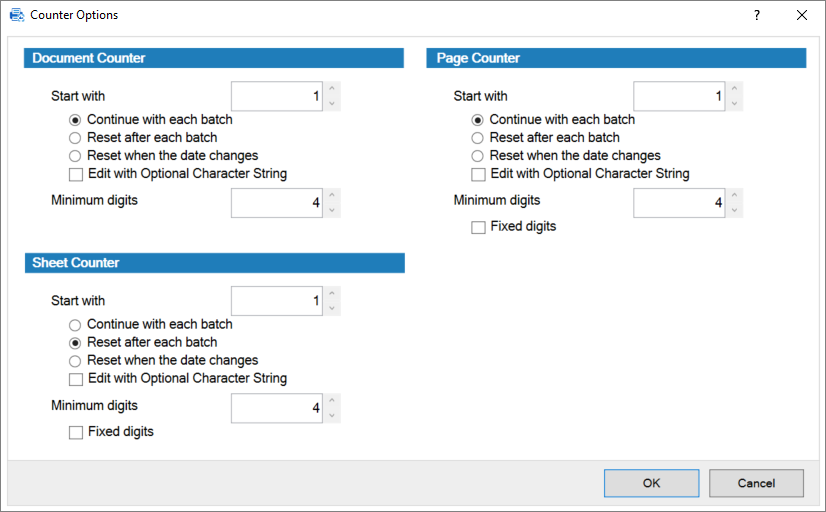The height and width of the screenshot is (512, 826).
Task: Select Sheet Counter Continue with each batch
Action: [x=75, y=325]
